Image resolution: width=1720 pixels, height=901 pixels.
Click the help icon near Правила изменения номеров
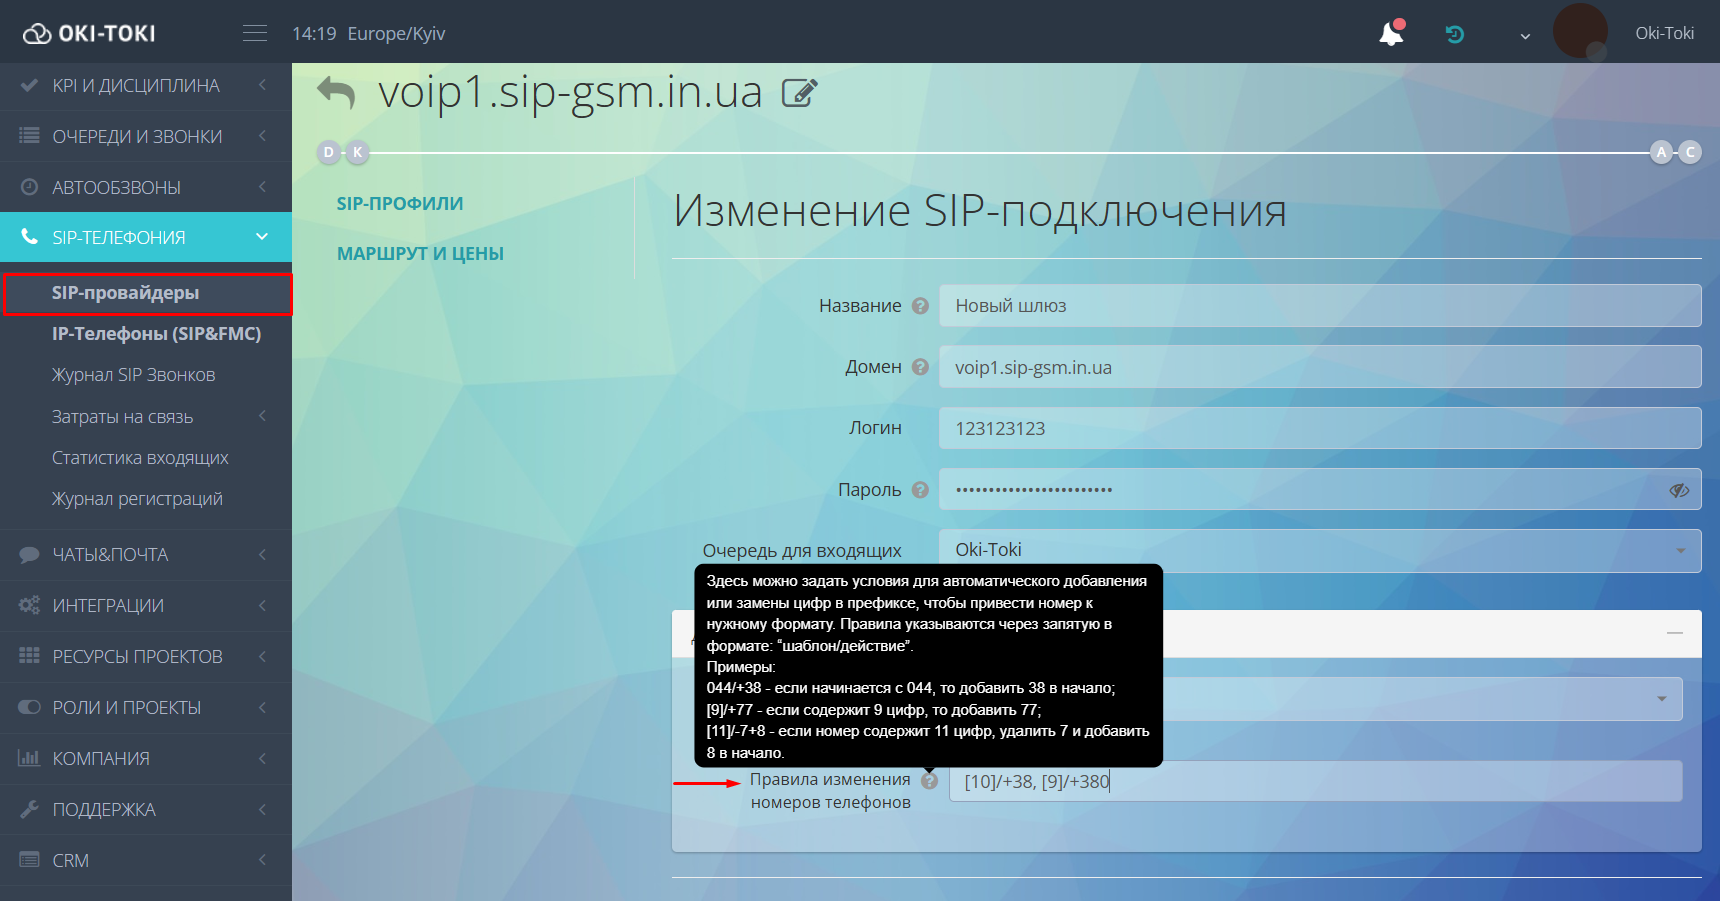click(x=929, y=780)
